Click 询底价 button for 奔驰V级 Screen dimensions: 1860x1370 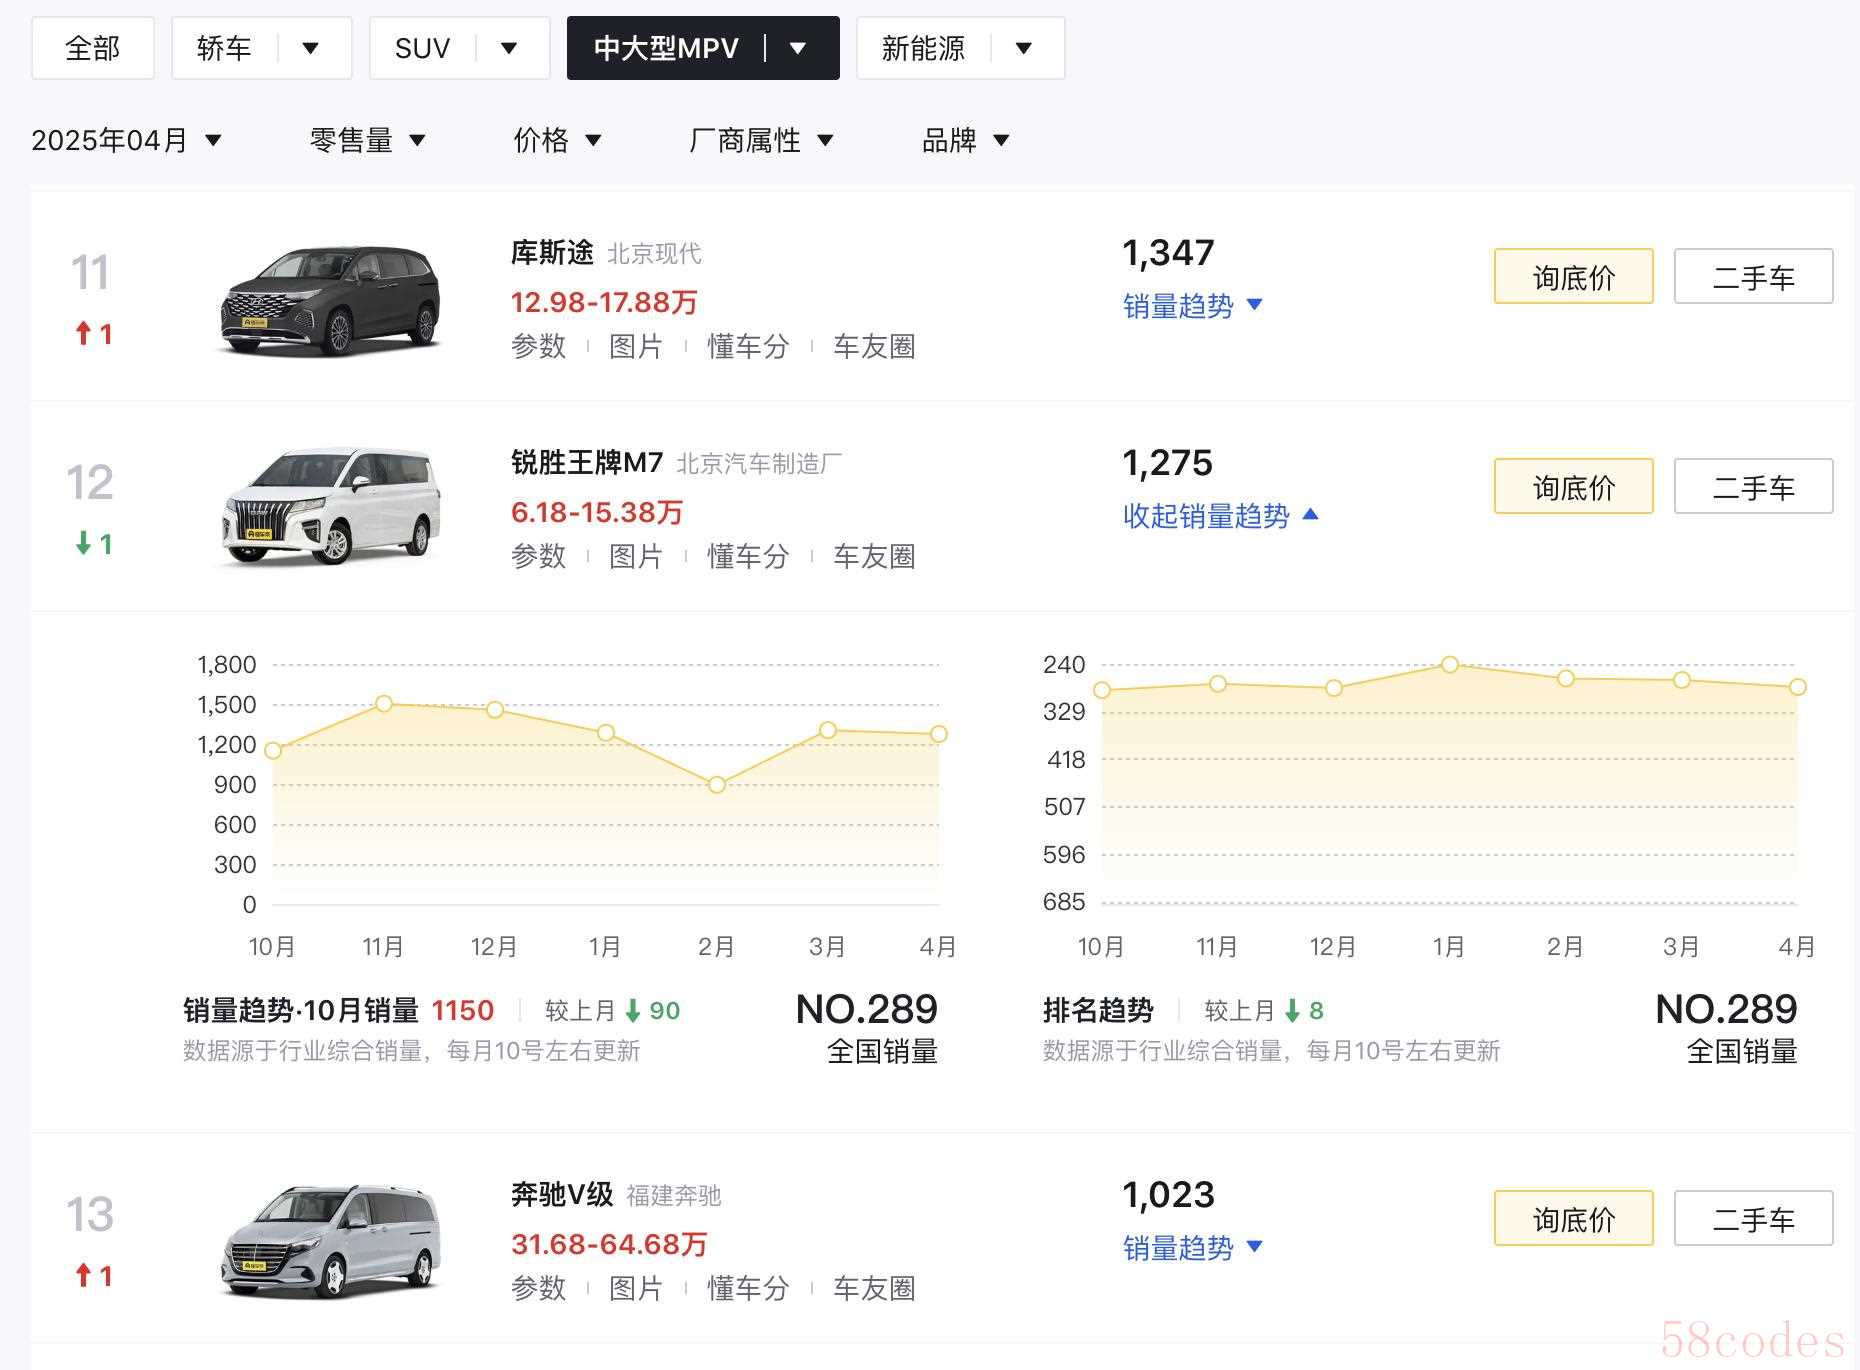click(x=1574, y=1218)
